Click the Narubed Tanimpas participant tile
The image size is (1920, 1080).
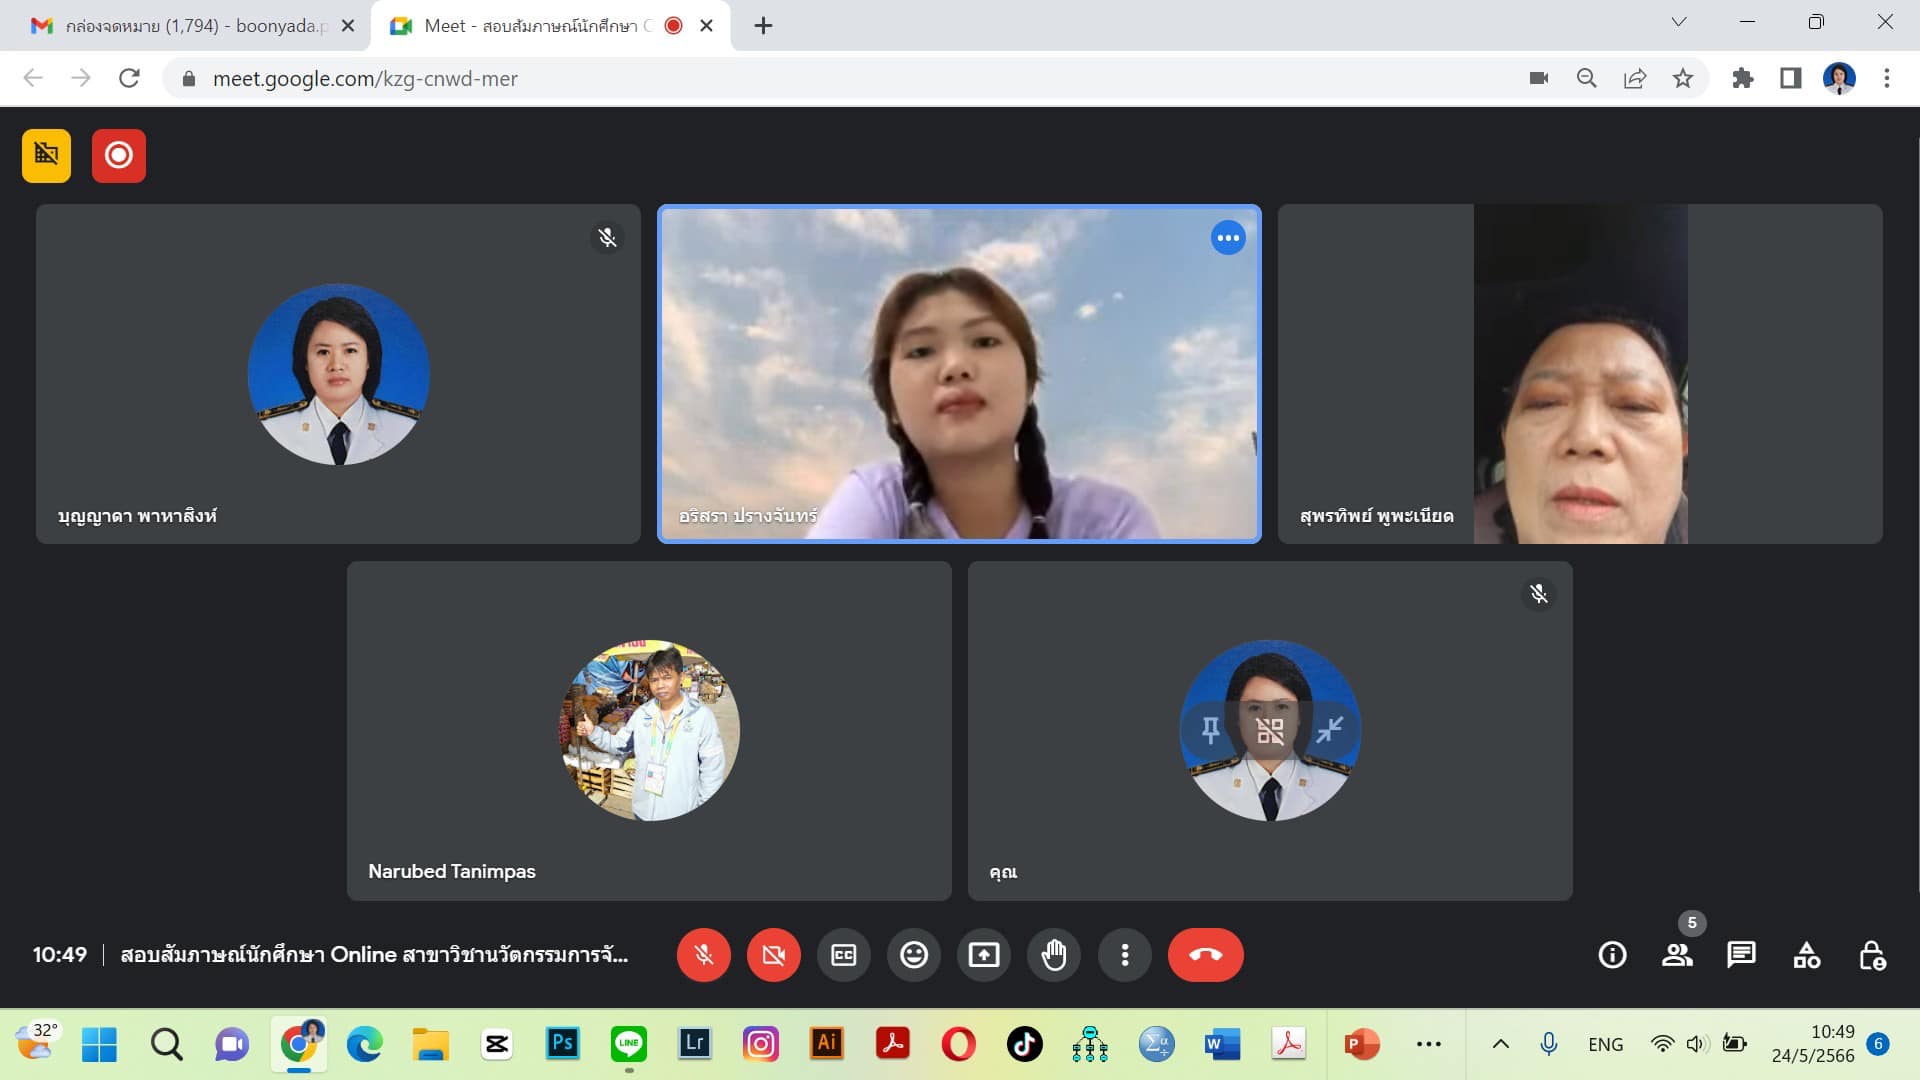click(x=649, y=731)
